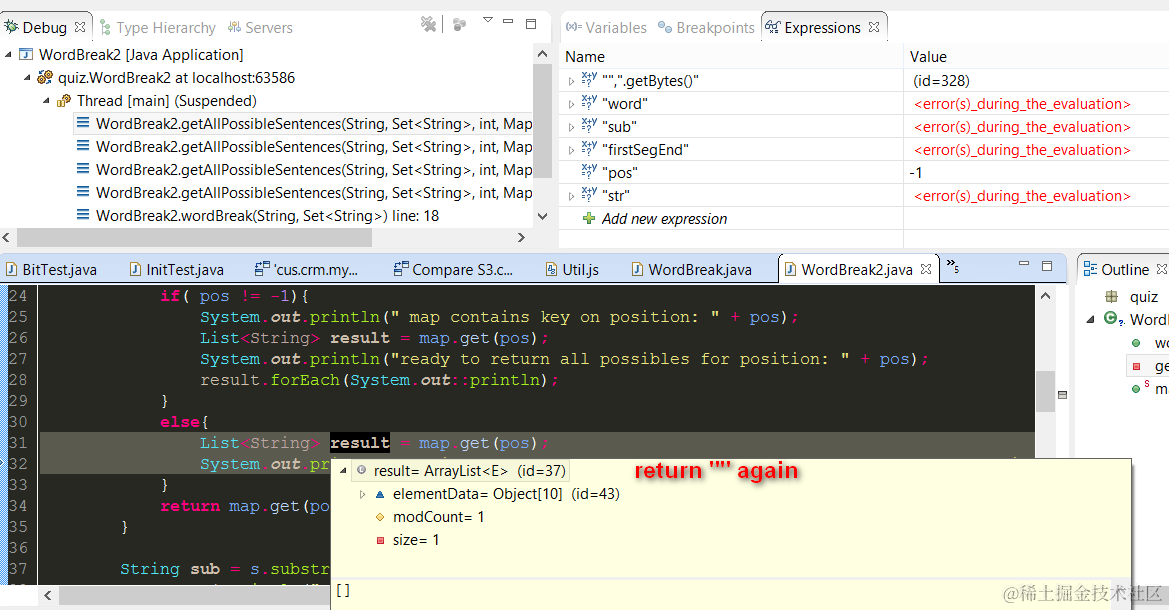This screenshot has height=610, width=1169.
Task: Expand the "word" expression row
Action: (x=571, y=104)
